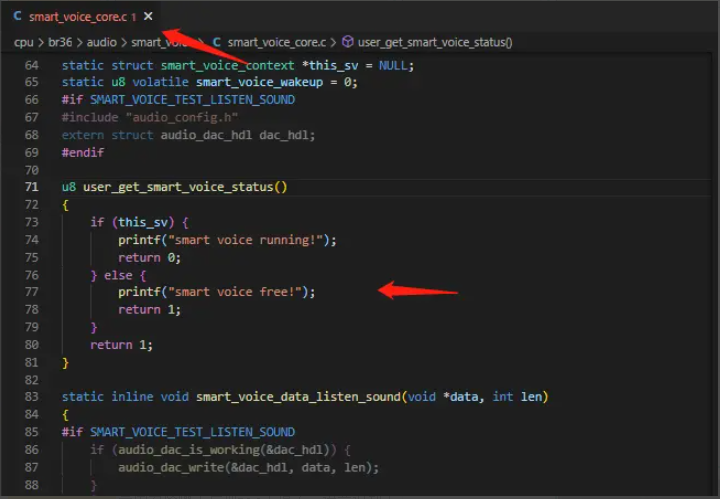Click smart_voice_data_listen_sound function name
The image size is (720, 499).
[x=298, y=397]
